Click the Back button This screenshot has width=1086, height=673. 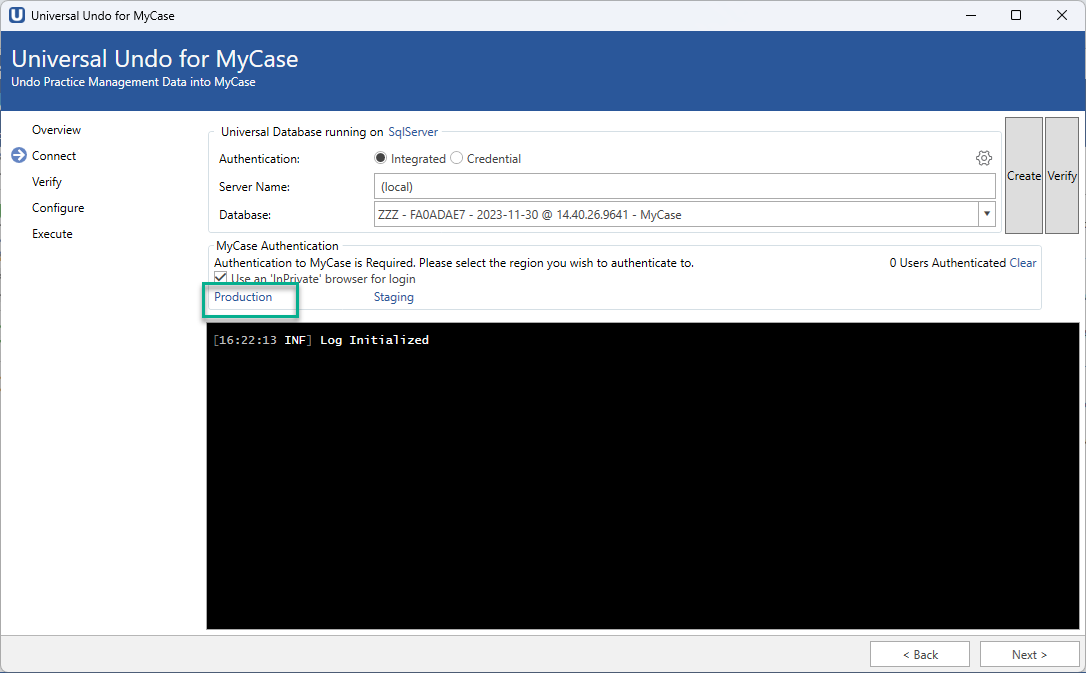920,654
